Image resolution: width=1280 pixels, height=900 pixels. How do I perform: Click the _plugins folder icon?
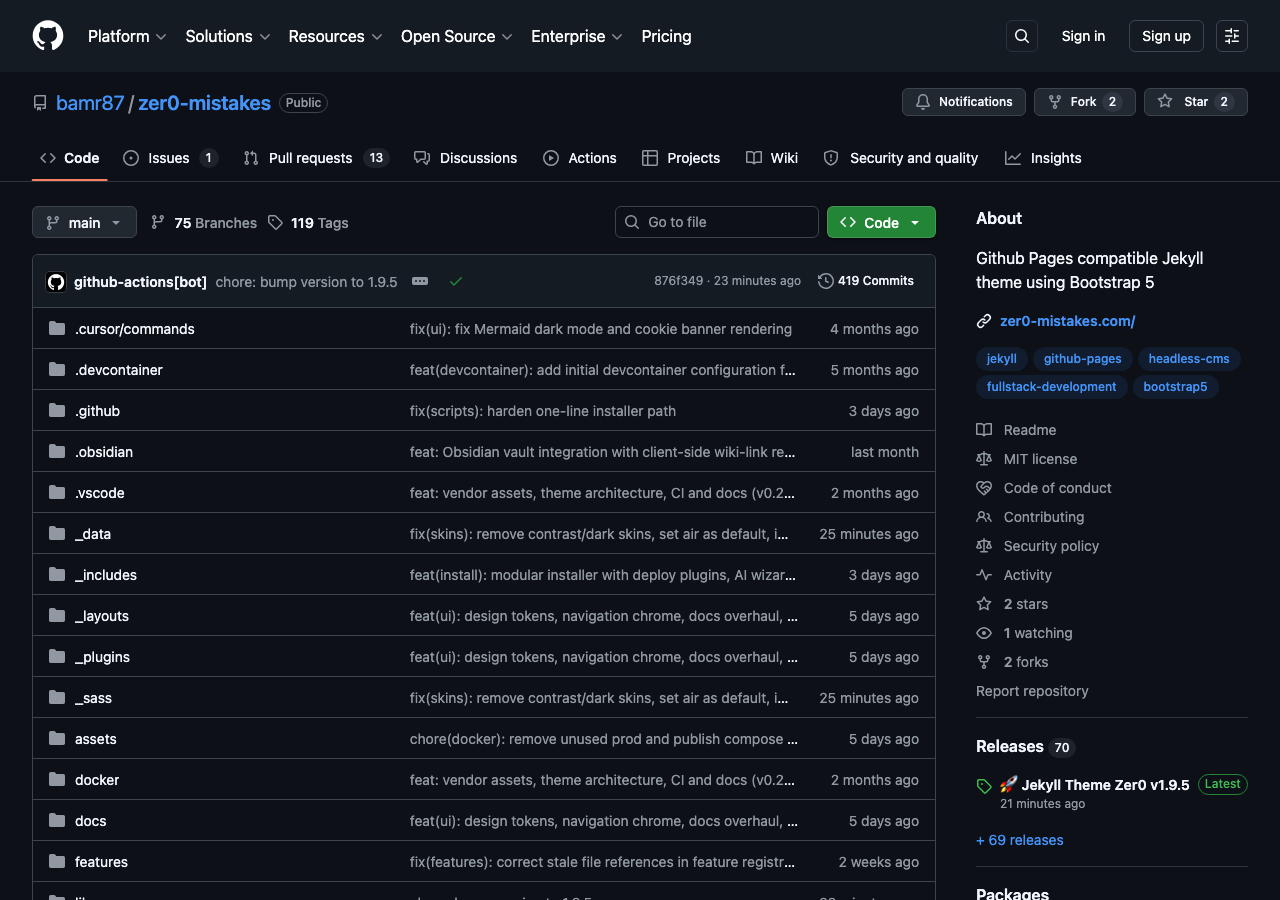[x=57, y=657]
